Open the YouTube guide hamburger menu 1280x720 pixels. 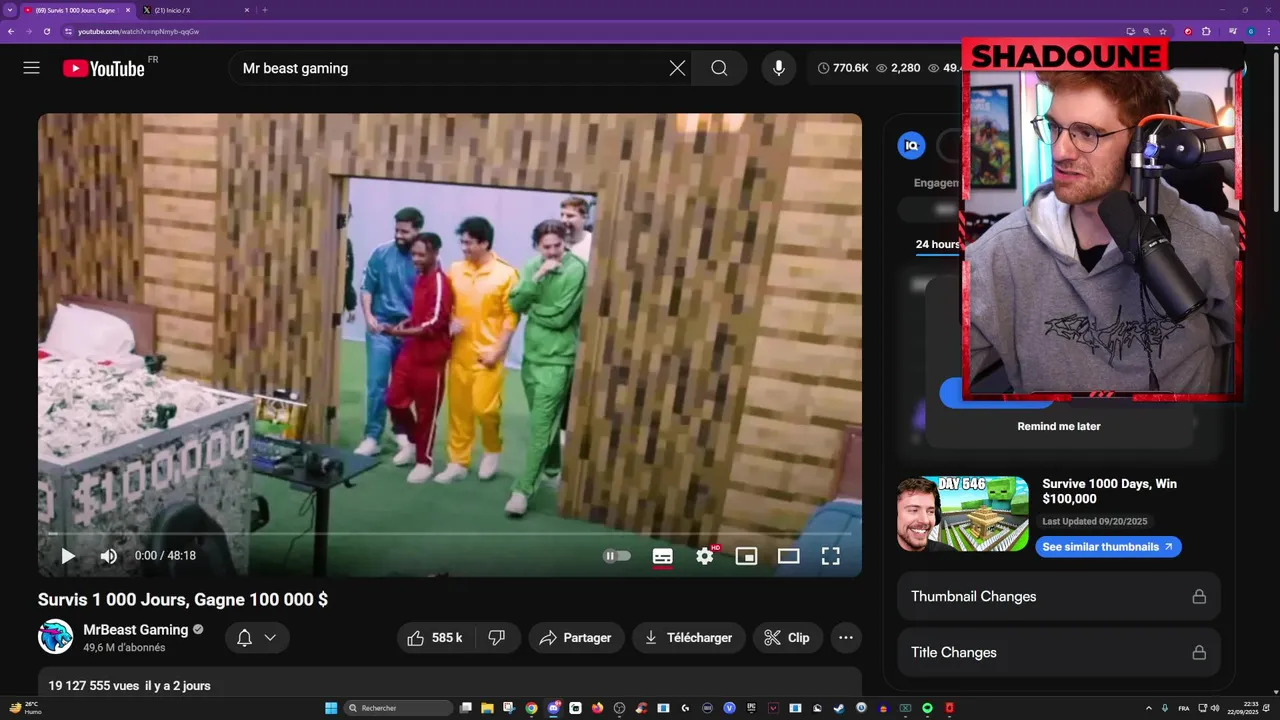click(x=31, y=68)
